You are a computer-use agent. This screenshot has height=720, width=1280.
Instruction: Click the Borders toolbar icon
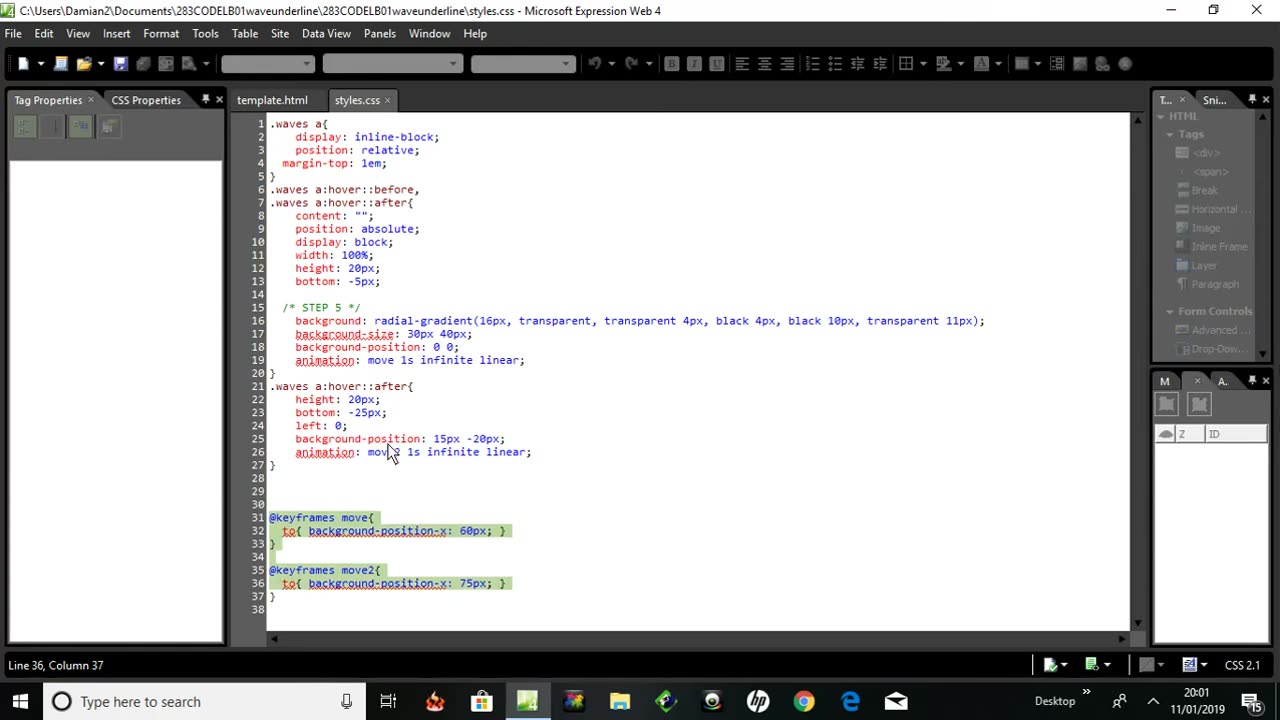[906, 64]
